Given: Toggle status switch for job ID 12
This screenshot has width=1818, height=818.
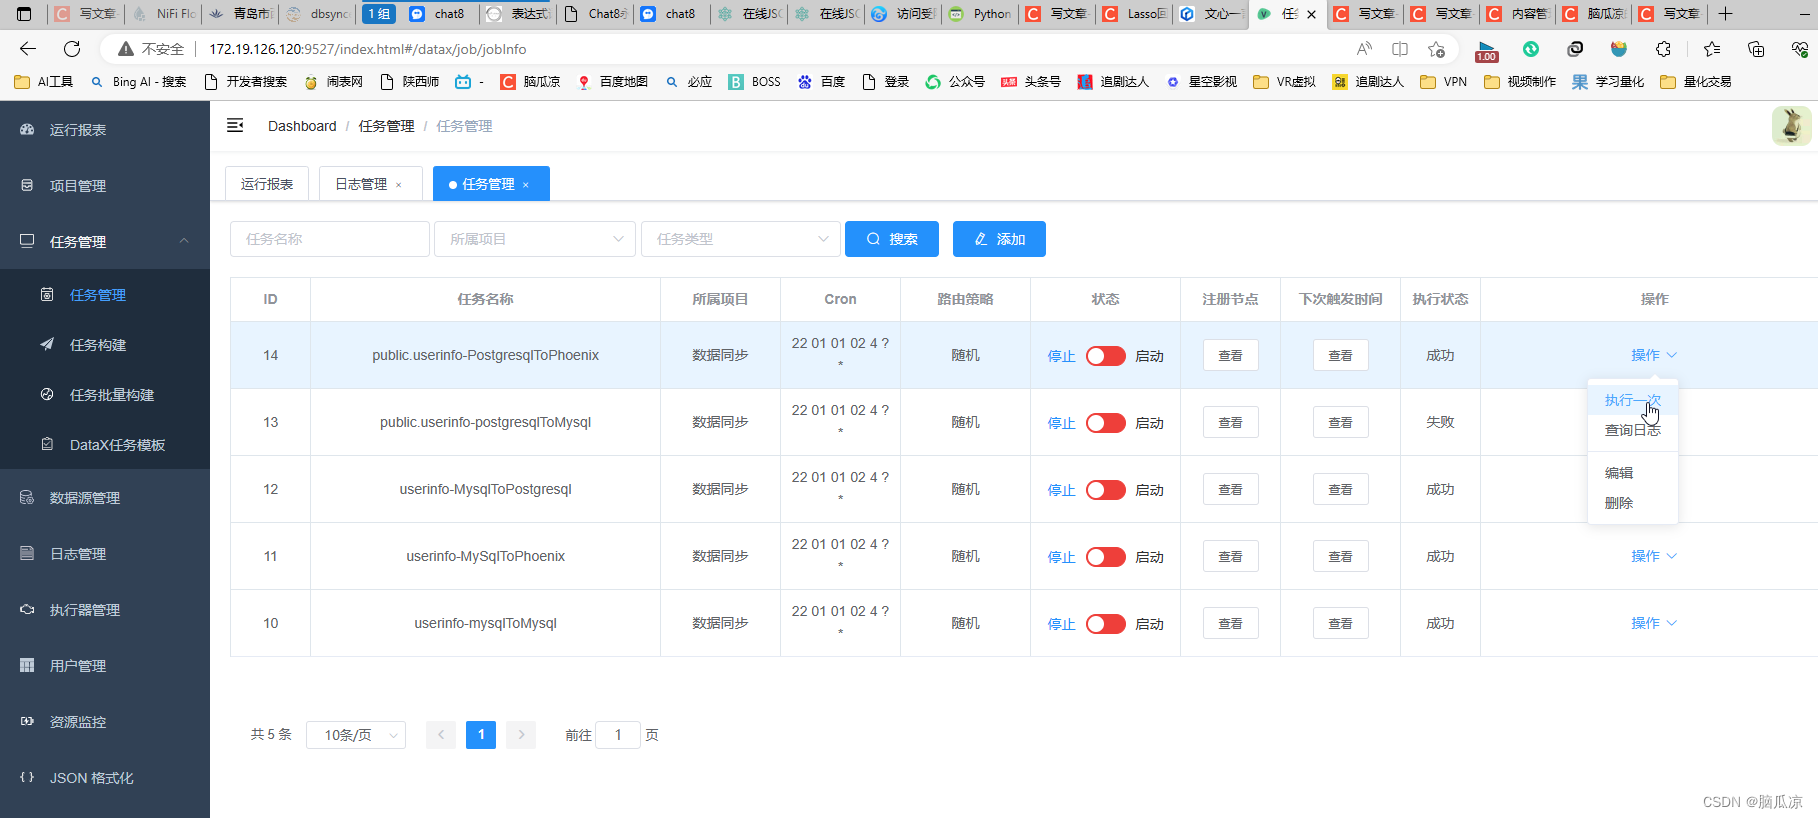Looking at the screenshot, I should tap(1106, 490).
